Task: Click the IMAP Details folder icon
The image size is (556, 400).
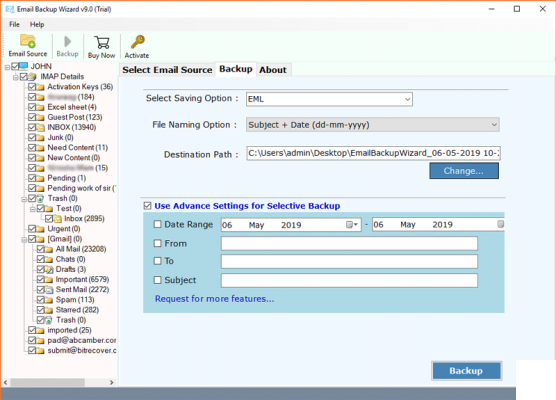Action: (x=32, y=76)
